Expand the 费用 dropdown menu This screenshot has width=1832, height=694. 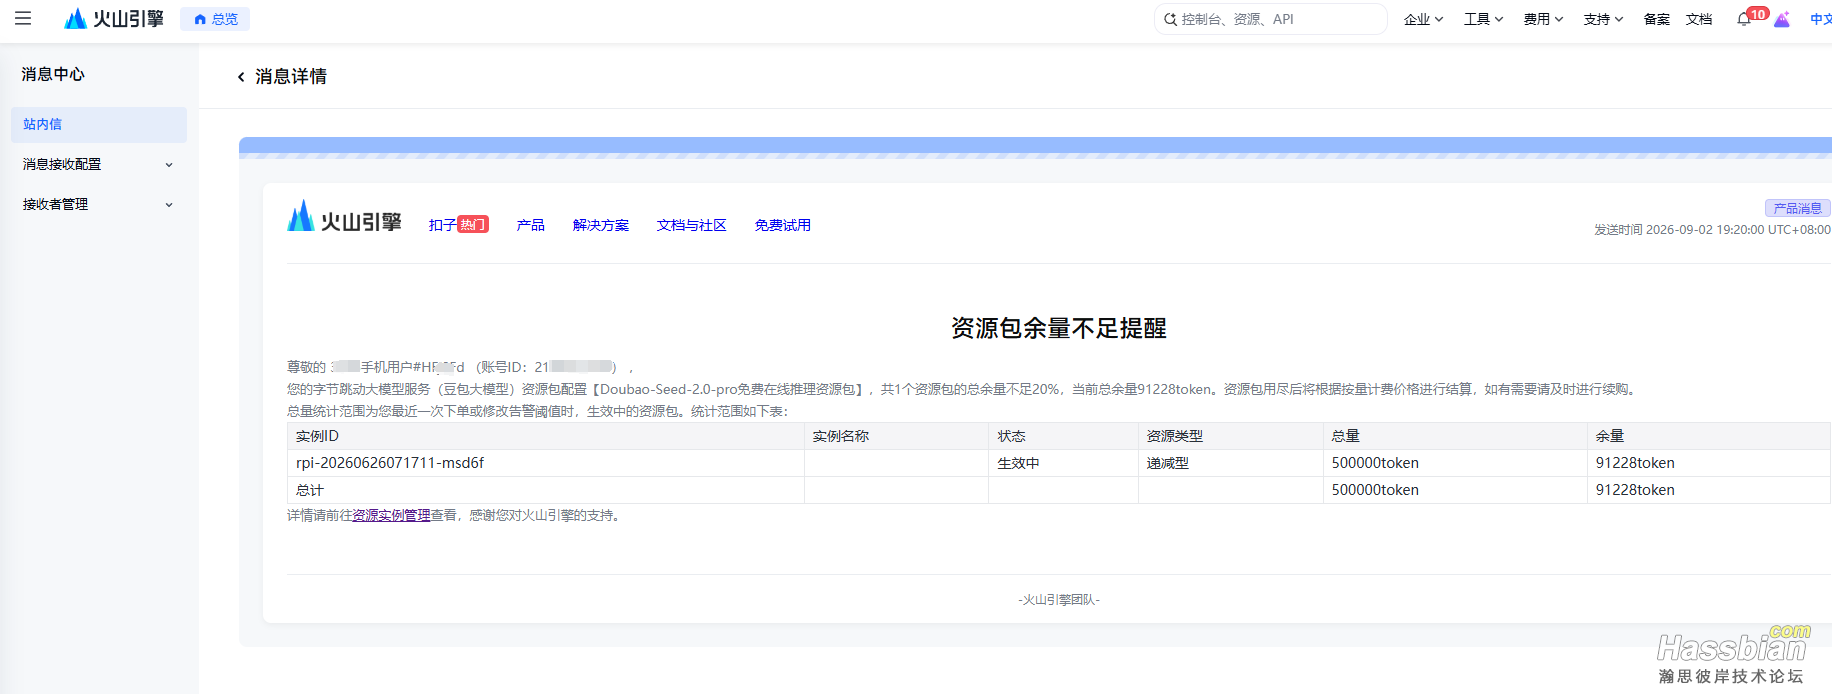(x=1543, y=19)
